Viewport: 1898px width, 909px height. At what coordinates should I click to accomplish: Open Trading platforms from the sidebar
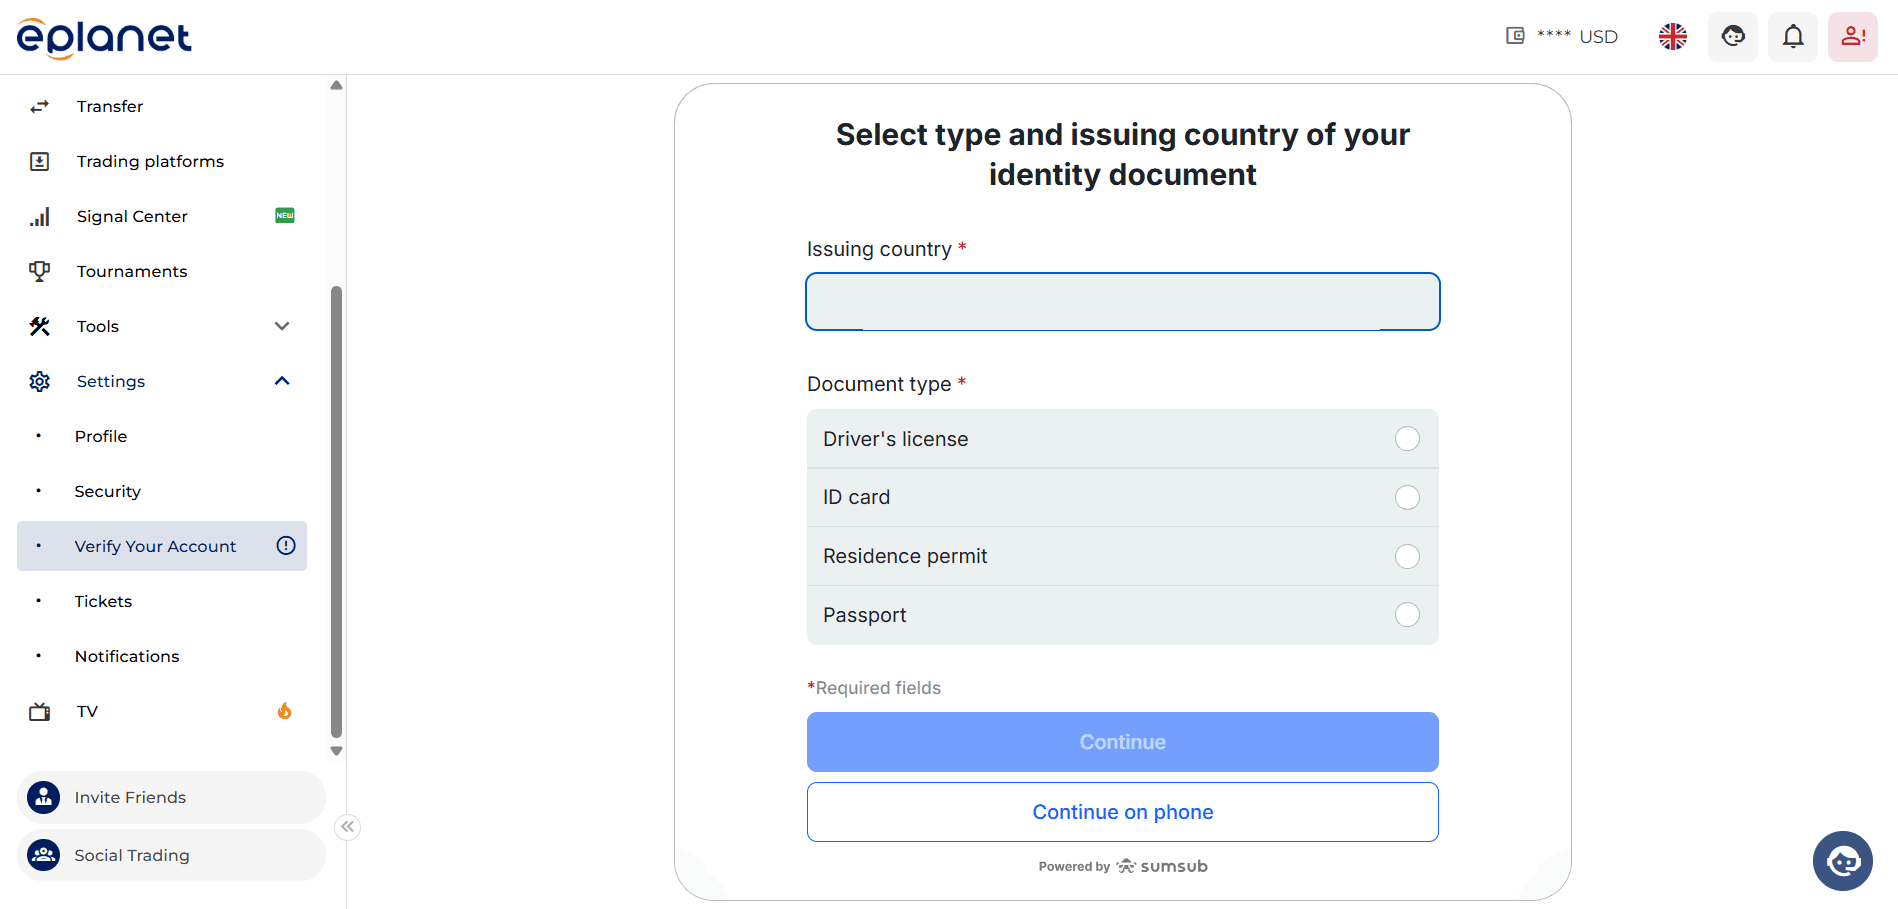(x=149, y=161)
